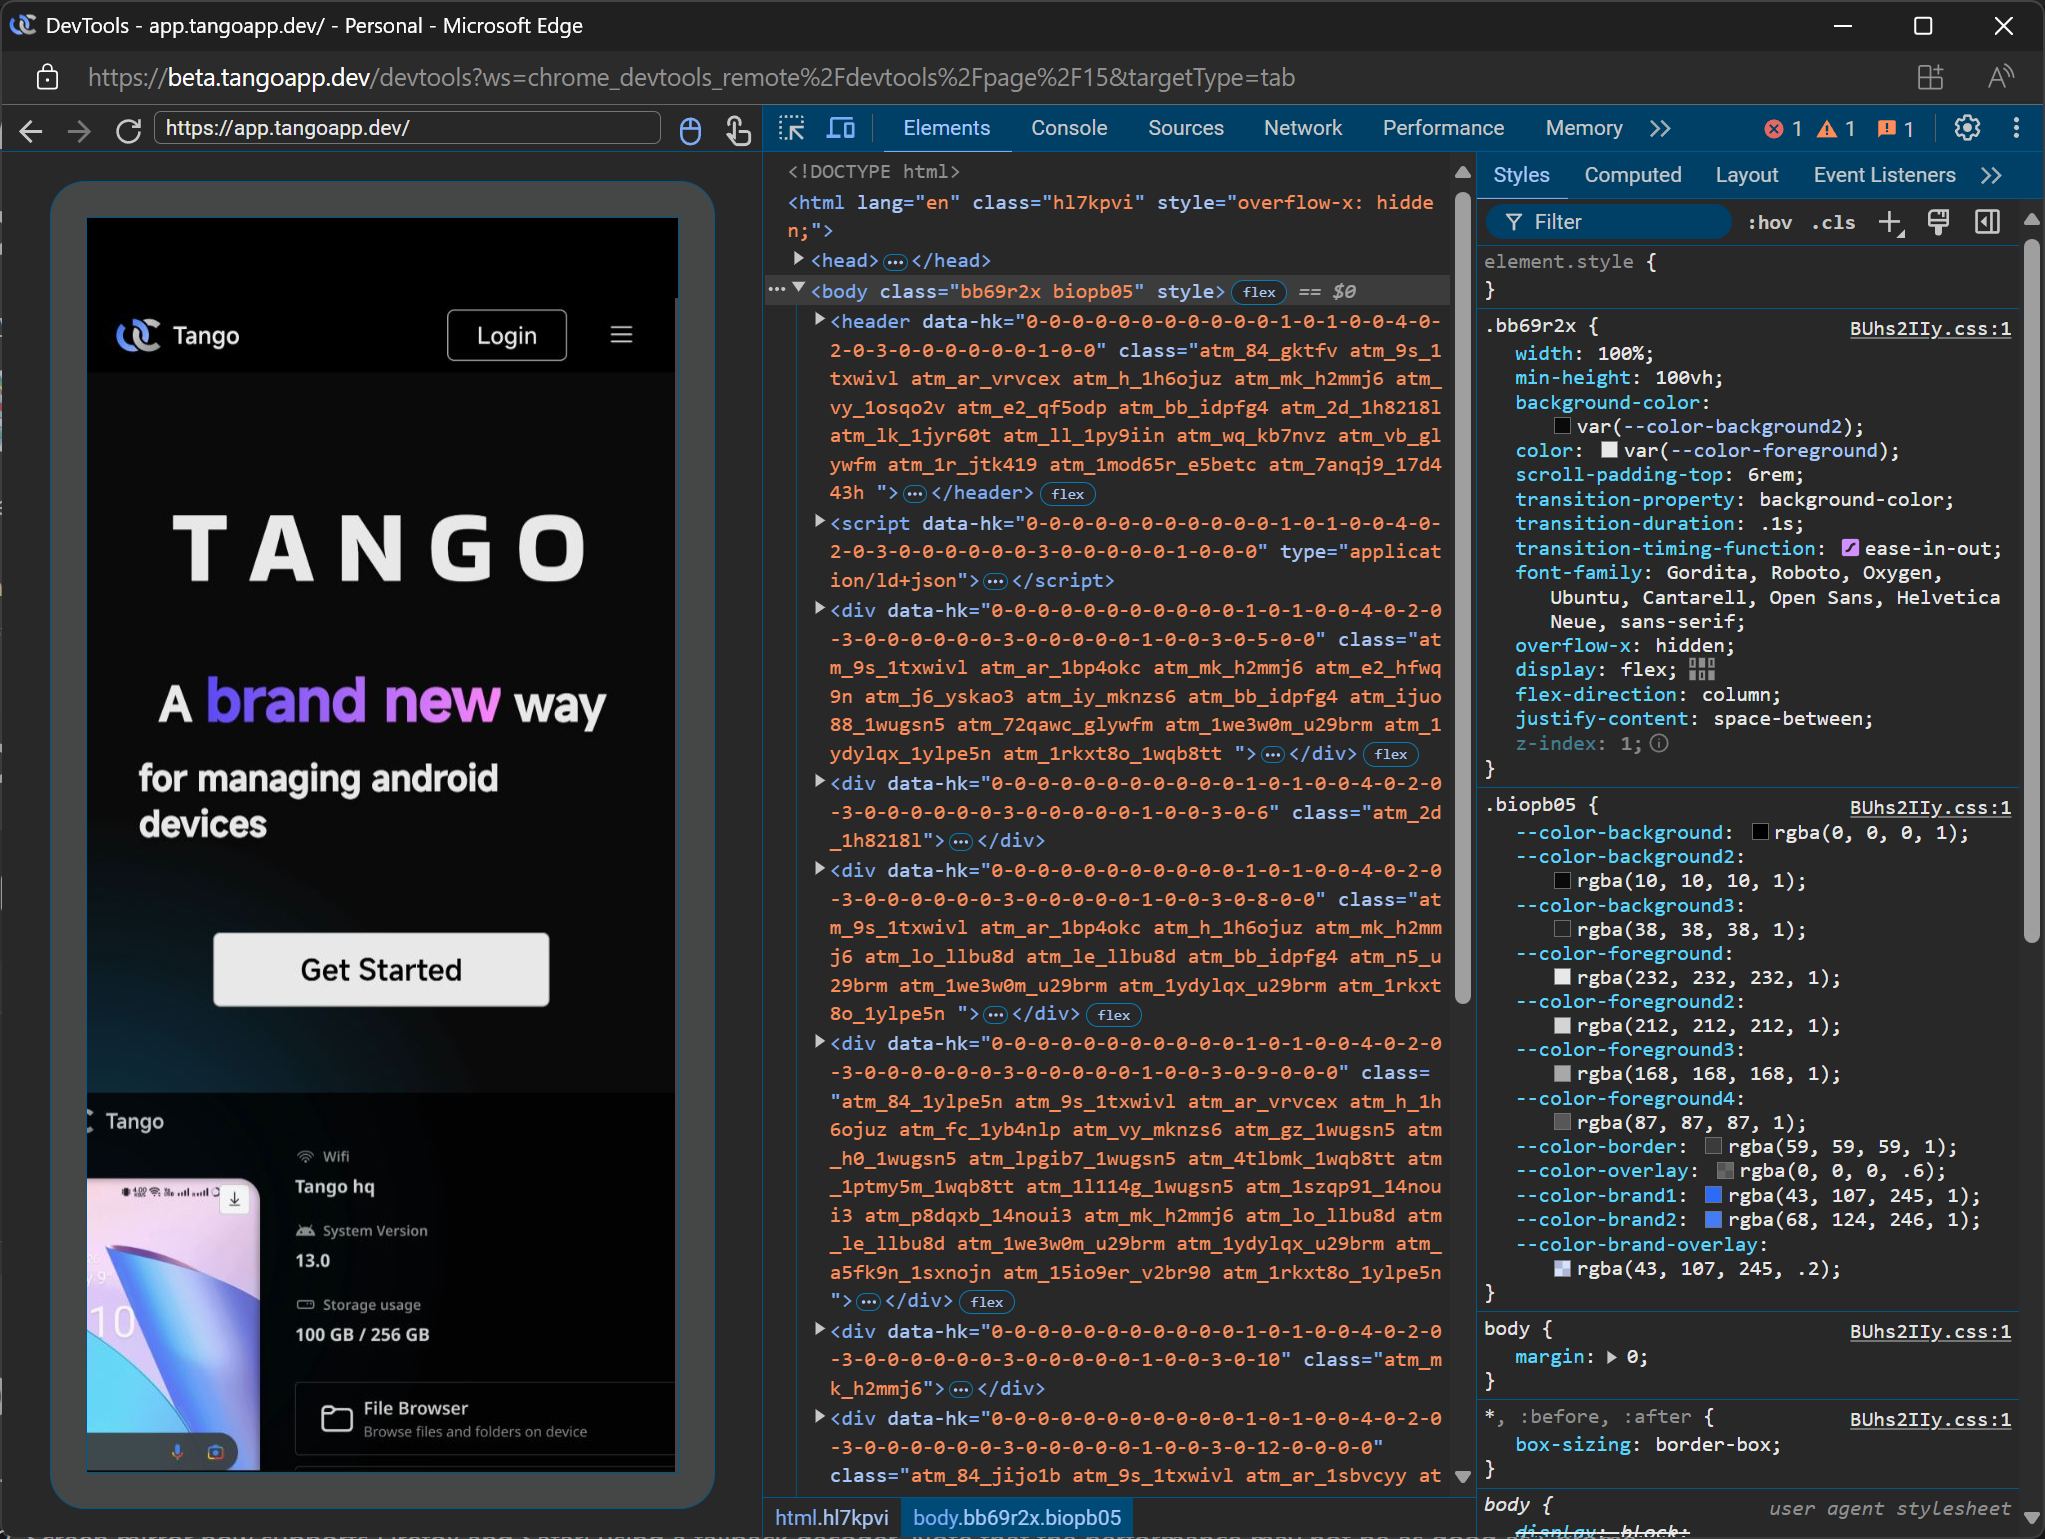
Task: Click the --color-brand2 color swatch
Action: tap(1713, 1220)
